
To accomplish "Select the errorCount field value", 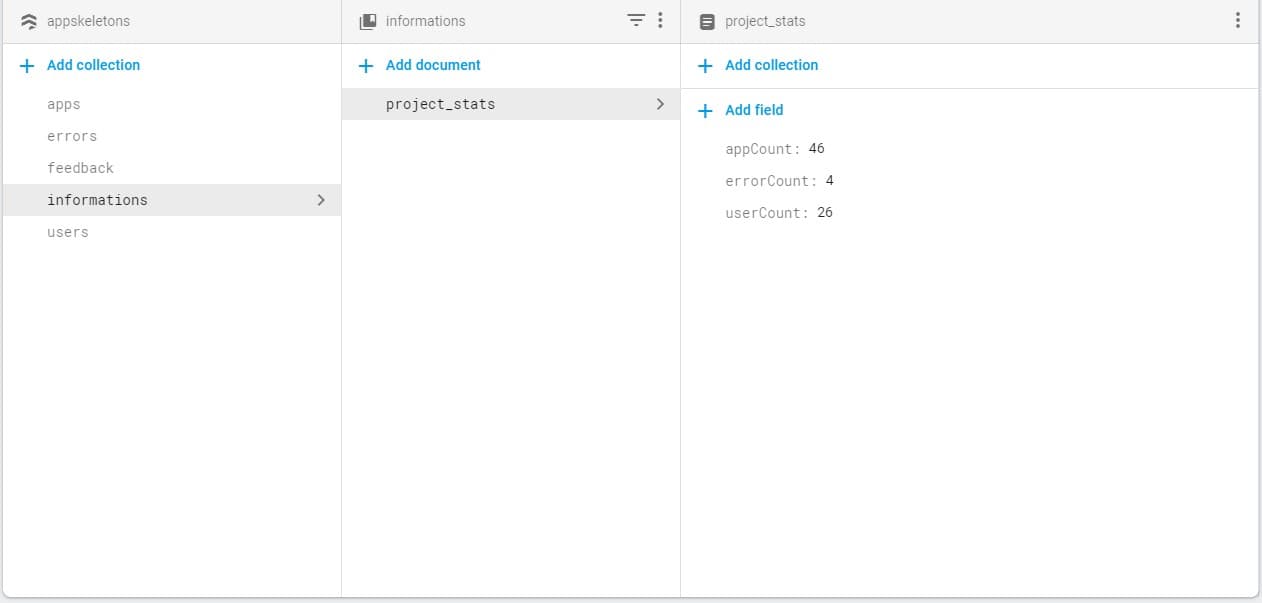I will tap(829, 180).
